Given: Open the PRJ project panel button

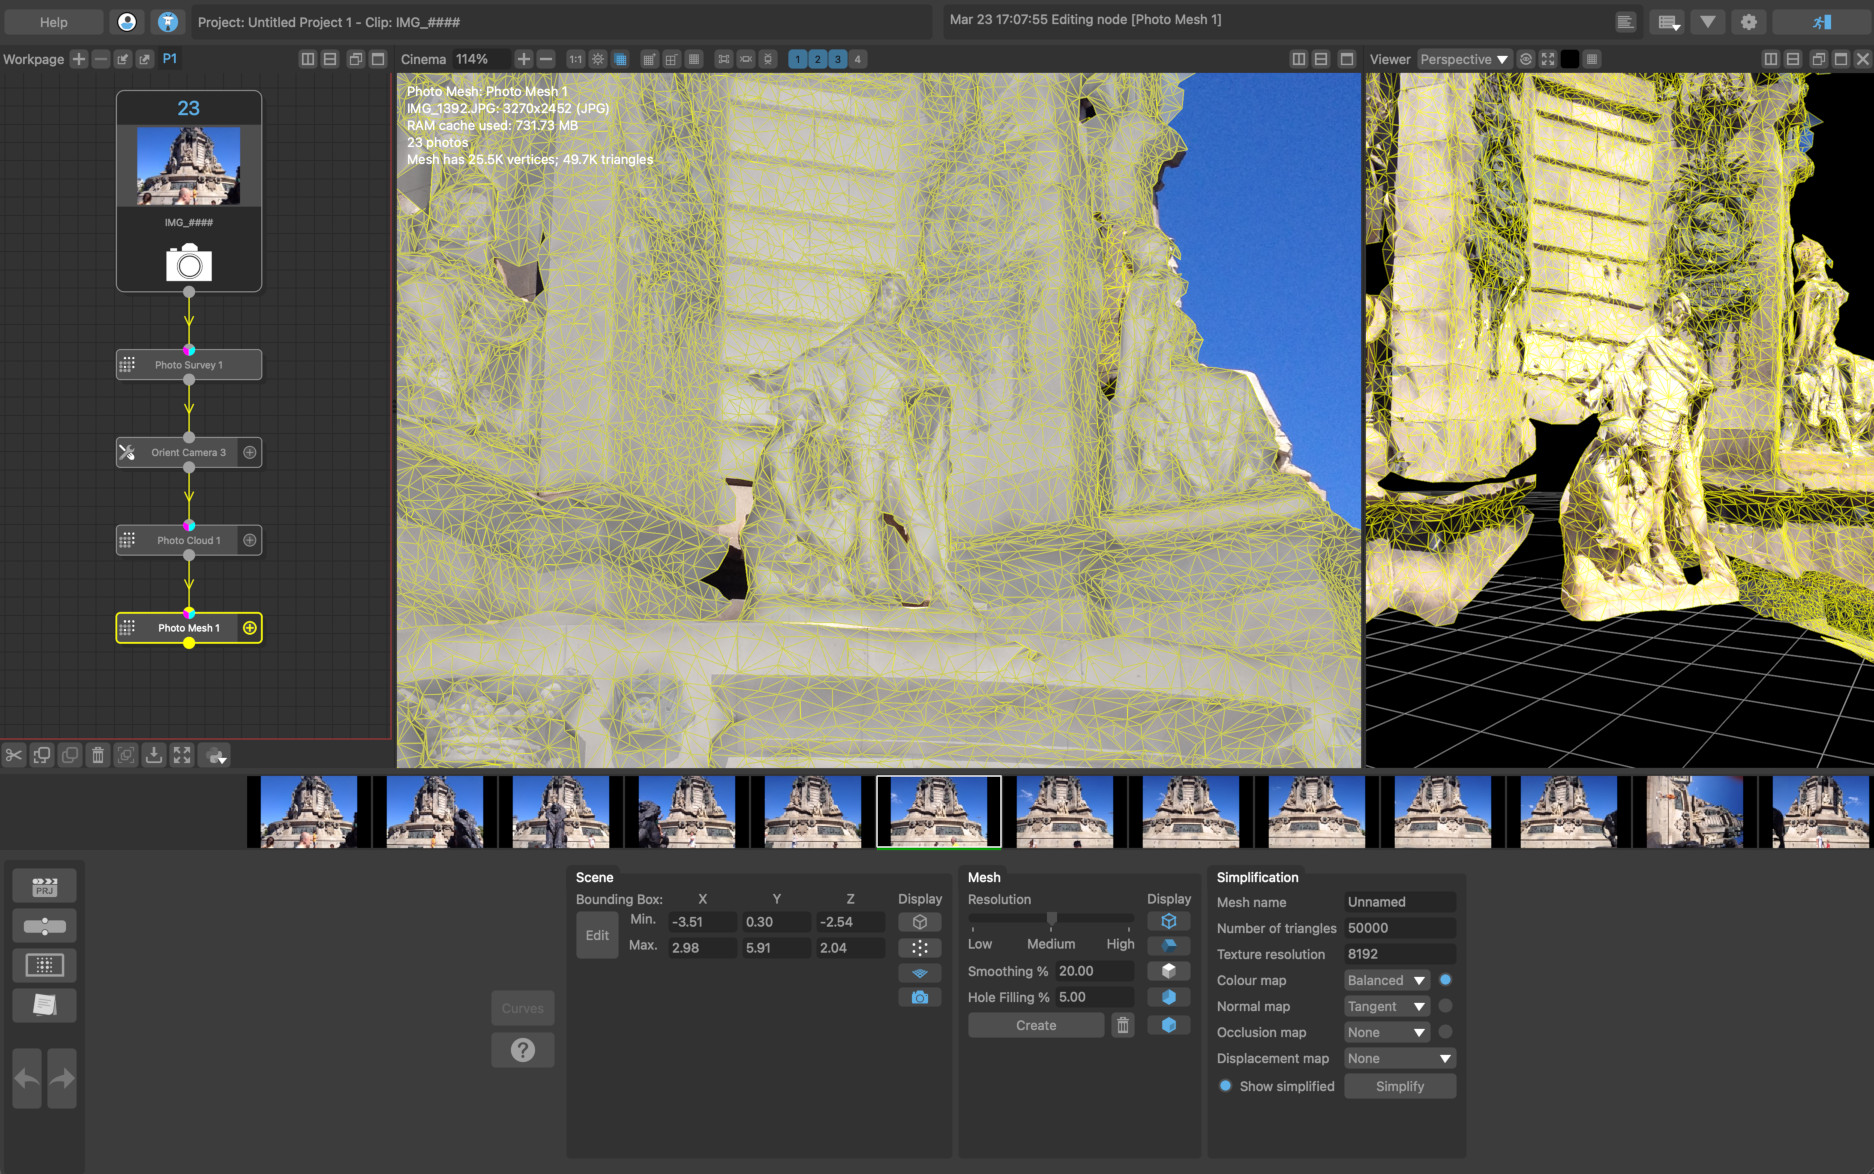Looking at the screenshot, I should (44, 886).
